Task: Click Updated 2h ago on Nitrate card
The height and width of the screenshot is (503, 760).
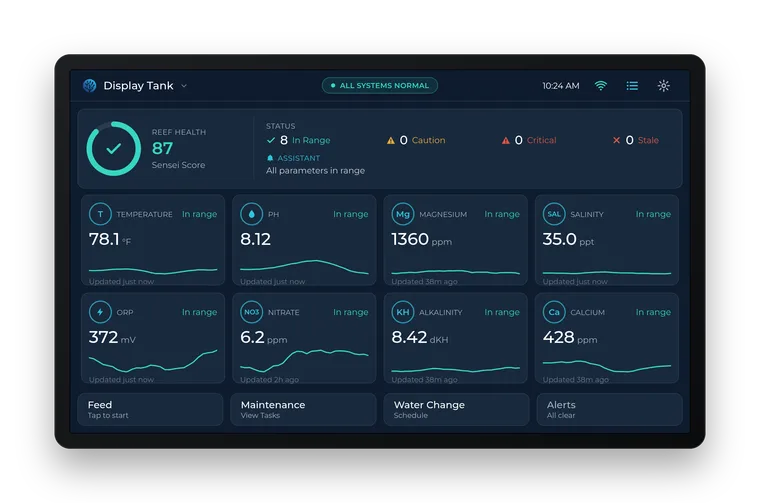Action: click(269, 379)
